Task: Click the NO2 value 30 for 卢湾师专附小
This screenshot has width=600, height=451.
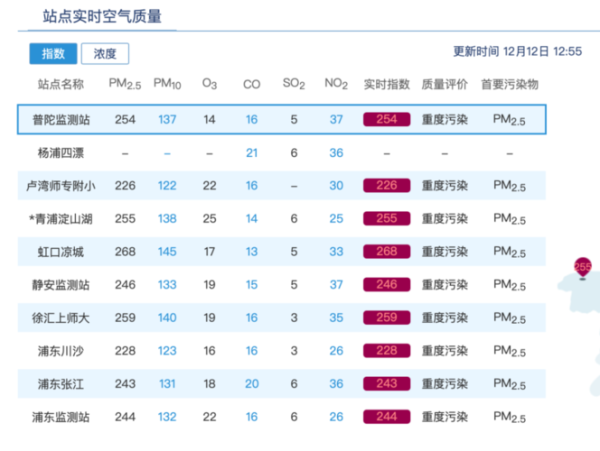Action: click(336, 186)
